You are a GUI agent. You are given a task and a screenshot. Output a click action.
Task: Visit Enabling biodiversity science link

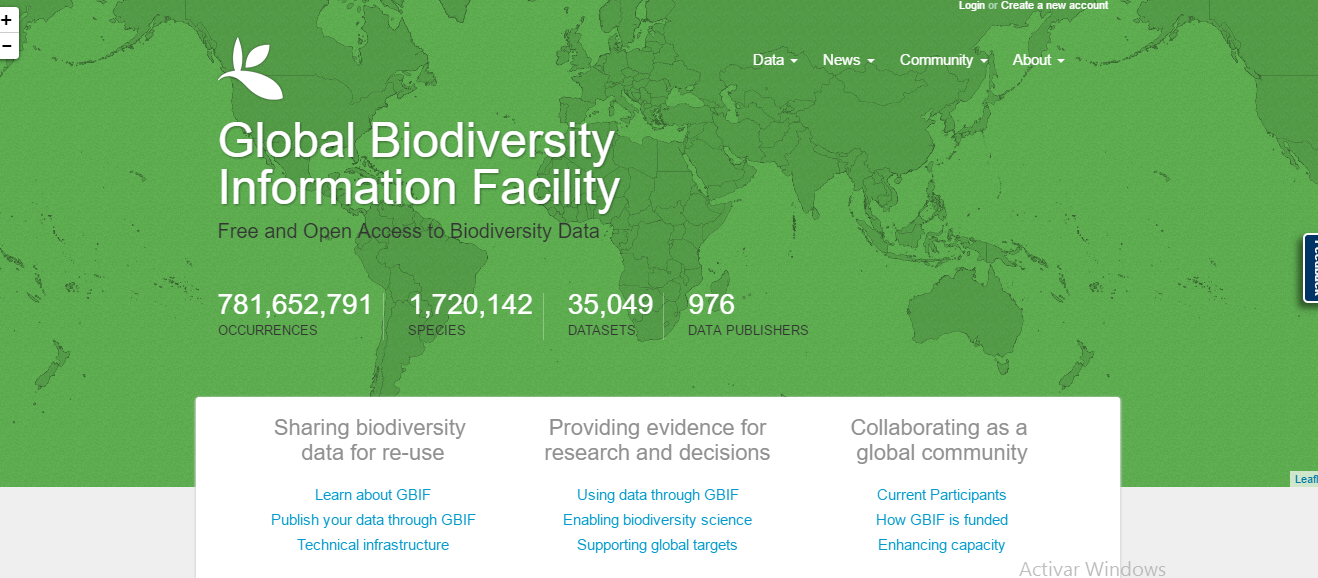(x=657, y=520)
